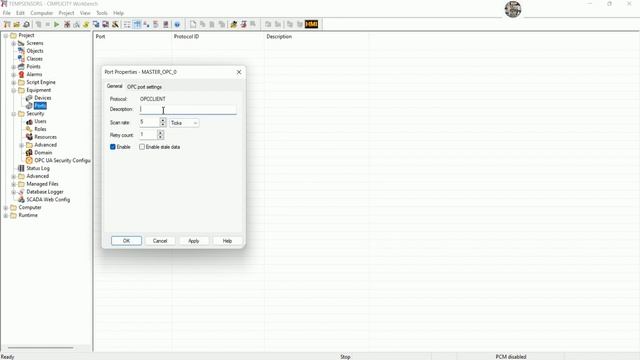The height and width of the screenshot is (360, 640).
Task: Click Cancel in Port Properties dialog
Action: 160,241
